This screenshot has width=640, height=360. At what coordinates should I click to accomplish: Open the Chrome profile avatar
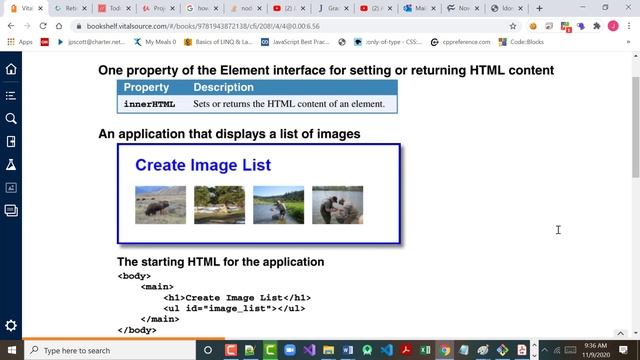(x=613, y=26)
